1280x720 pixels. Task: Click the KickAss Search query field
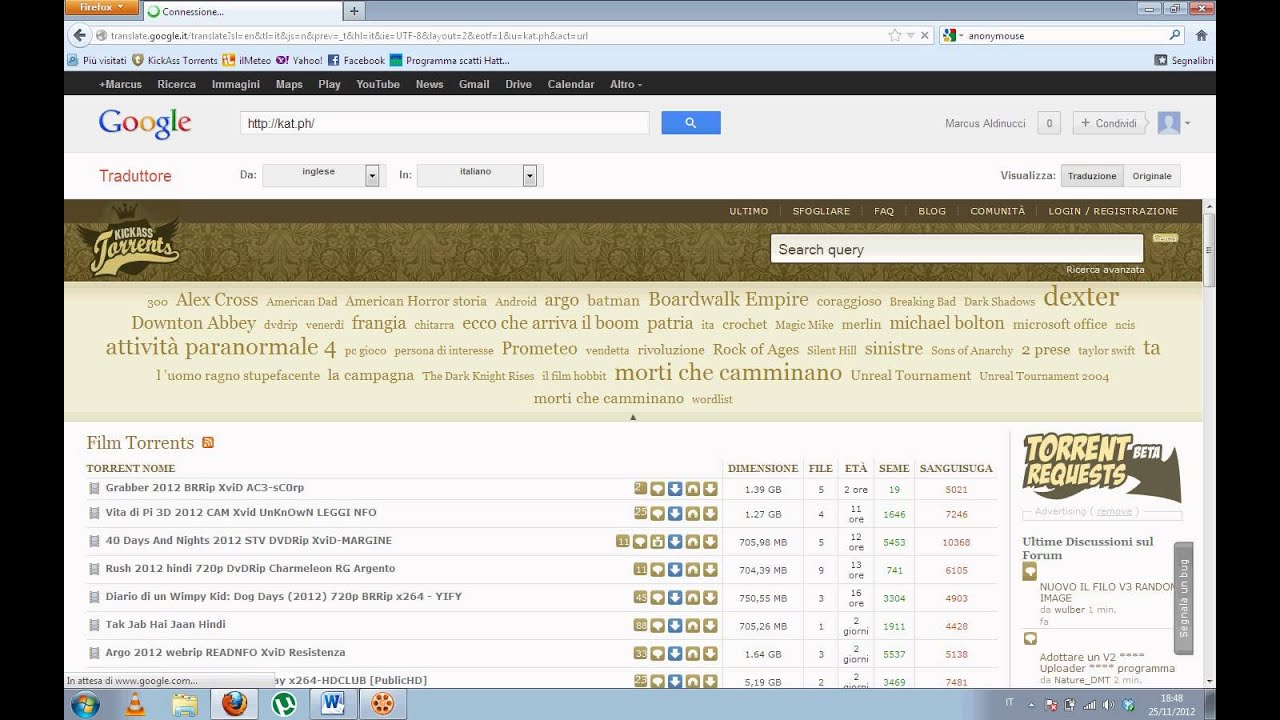coord(955,249)
